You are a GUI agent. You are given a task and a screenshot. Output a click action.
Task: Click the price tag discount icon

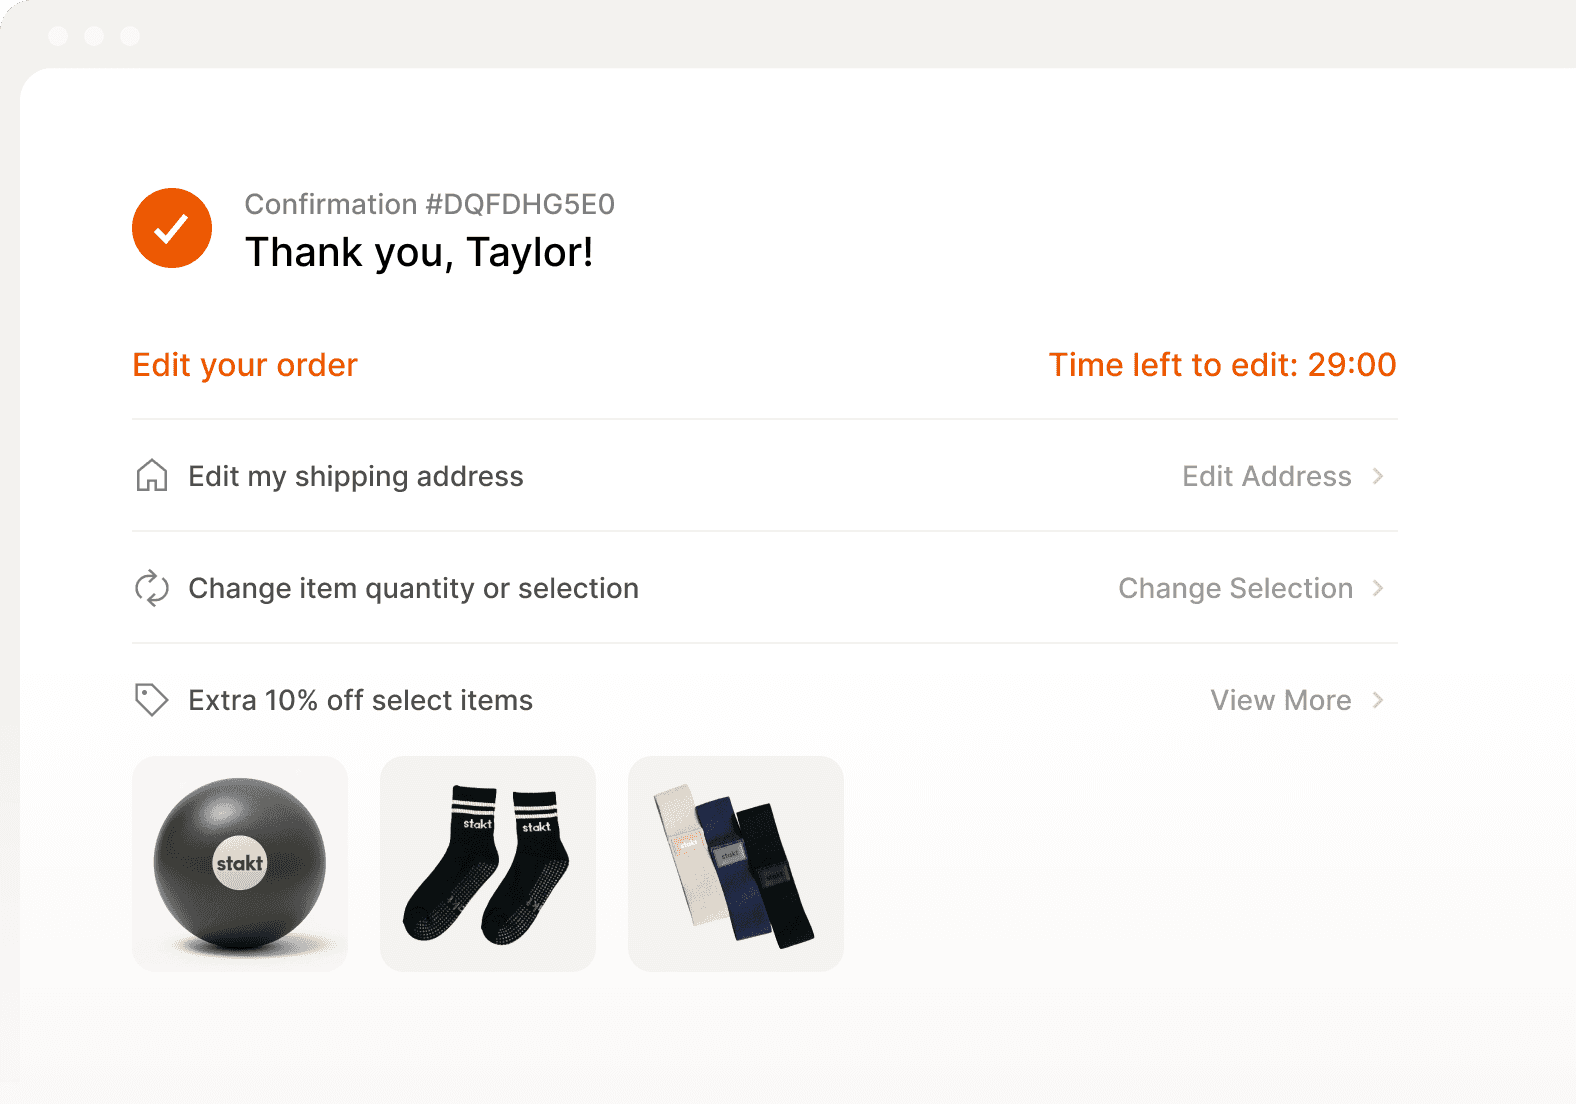click(152, 700)
